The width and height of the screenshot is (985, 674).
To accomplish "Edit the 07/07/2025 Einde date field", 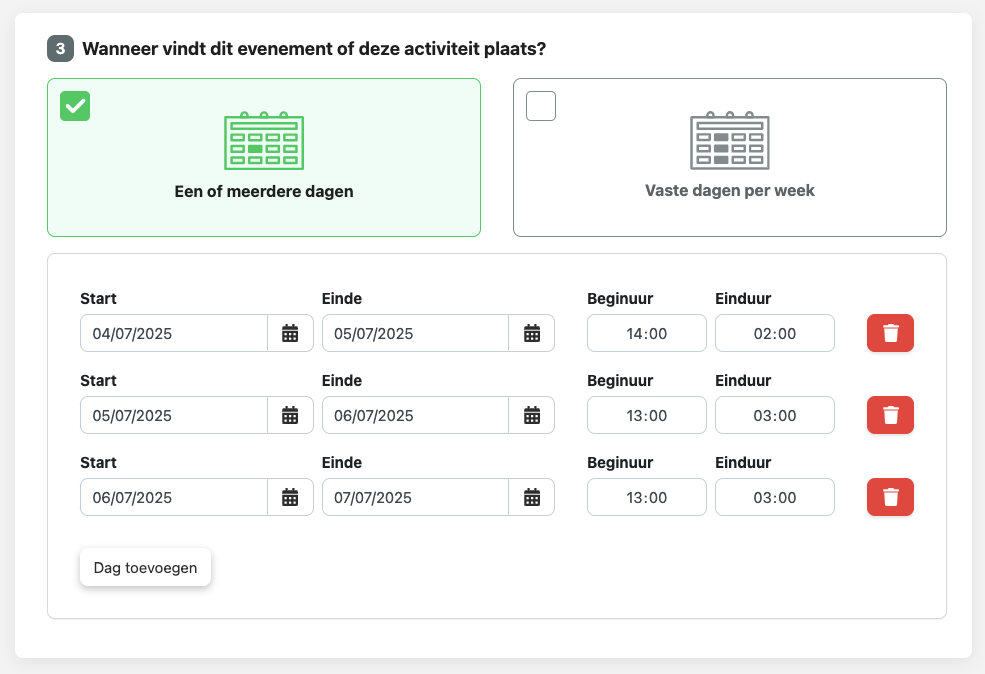I will pyautogui.click(x=415, y=498).
